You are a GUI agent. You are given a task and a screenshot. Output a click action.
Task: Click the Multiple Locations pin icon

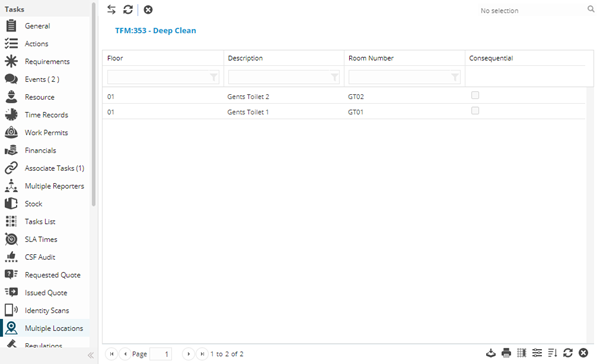pos(11,328)
